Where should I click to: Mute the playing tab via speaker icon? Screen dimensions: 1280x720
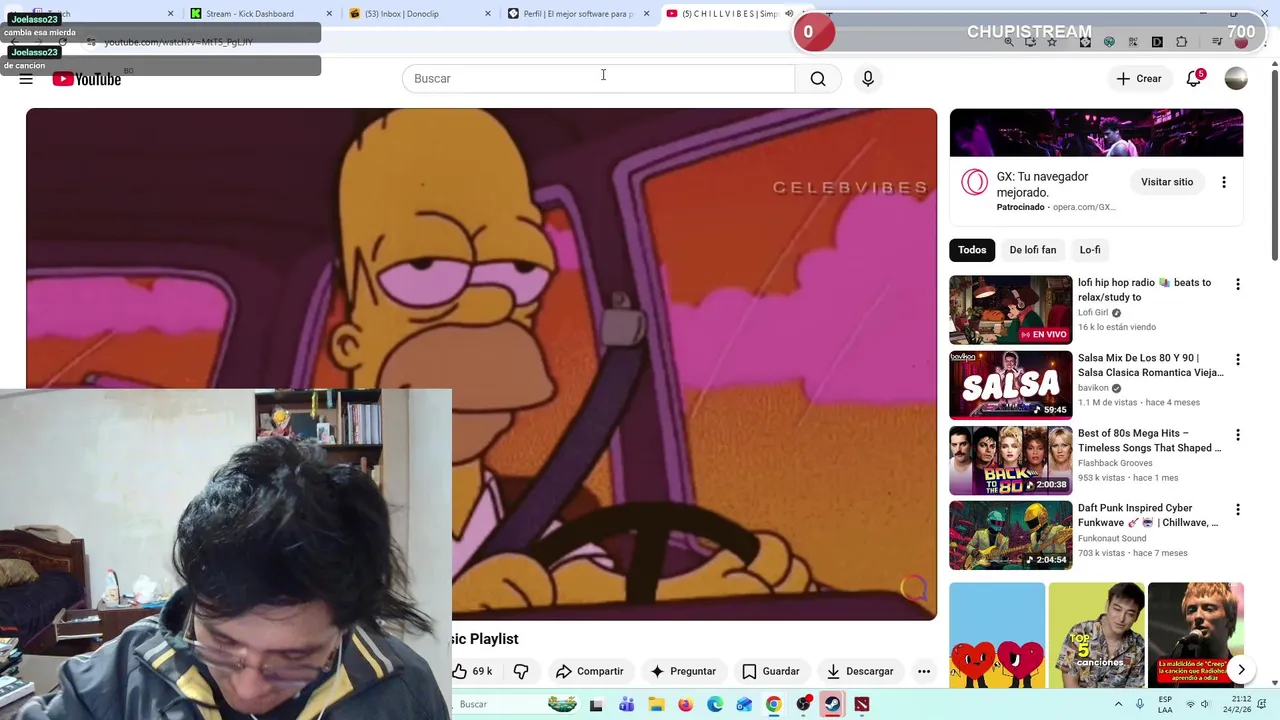pyautogui.click(x=789, y=14)
